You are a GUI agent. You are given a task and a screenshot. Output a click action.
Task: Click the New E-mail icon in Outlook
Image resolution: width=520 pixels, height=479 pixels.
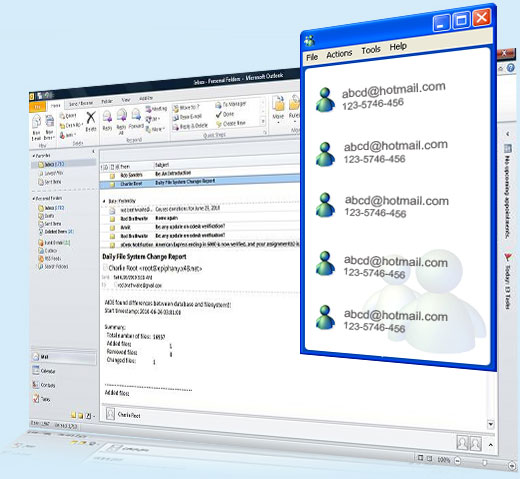(36, 122)
